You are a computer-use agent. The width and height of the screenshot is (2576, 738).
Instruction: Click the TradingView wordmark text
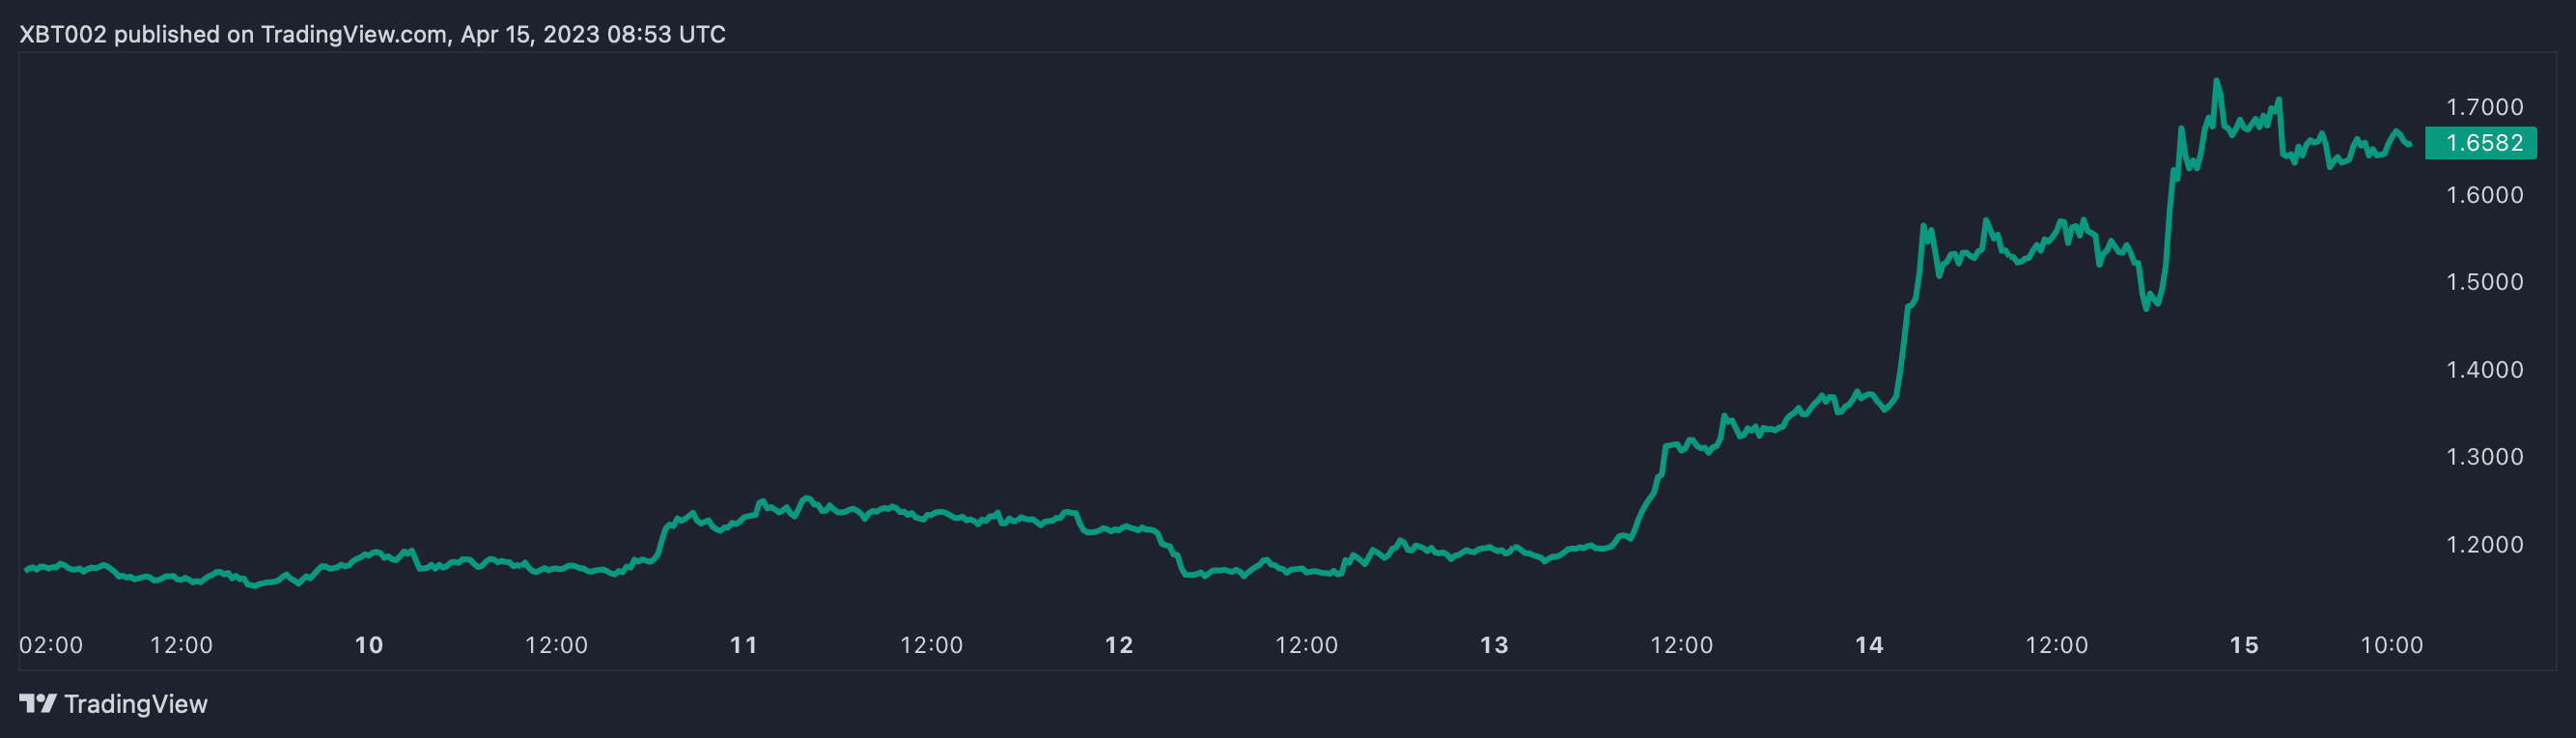pyautogui.click(x=136, y=704)
